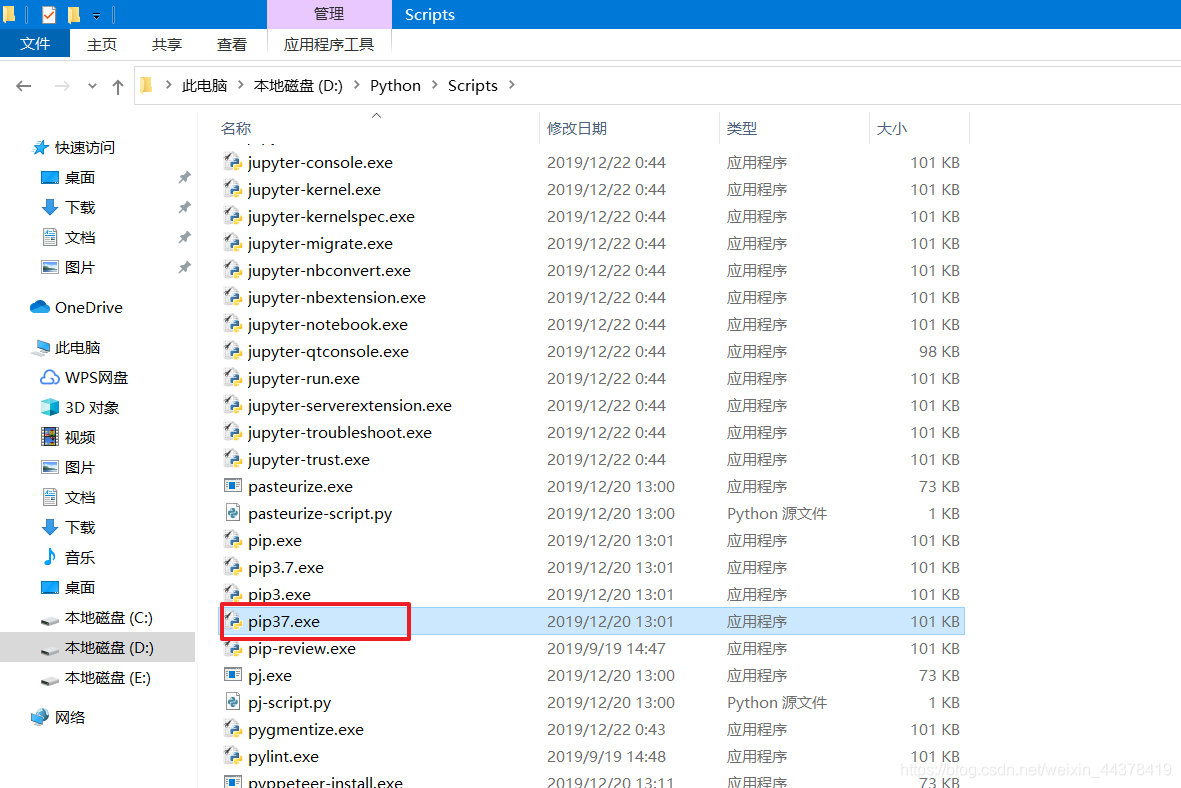Screen dimensions: 1181x788
Task: Click the properties checkmark icon in title bar
Action: coord(49,14)
